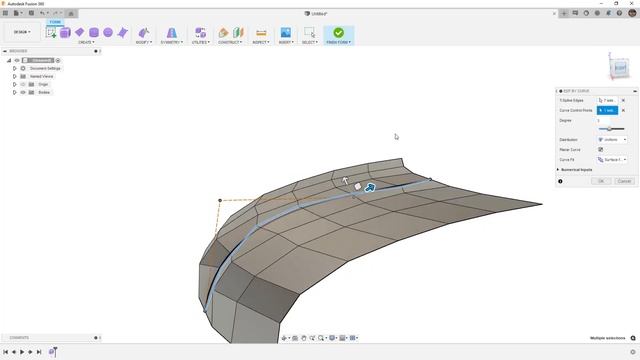Select the Sphere form tool

tap(108, 32)
